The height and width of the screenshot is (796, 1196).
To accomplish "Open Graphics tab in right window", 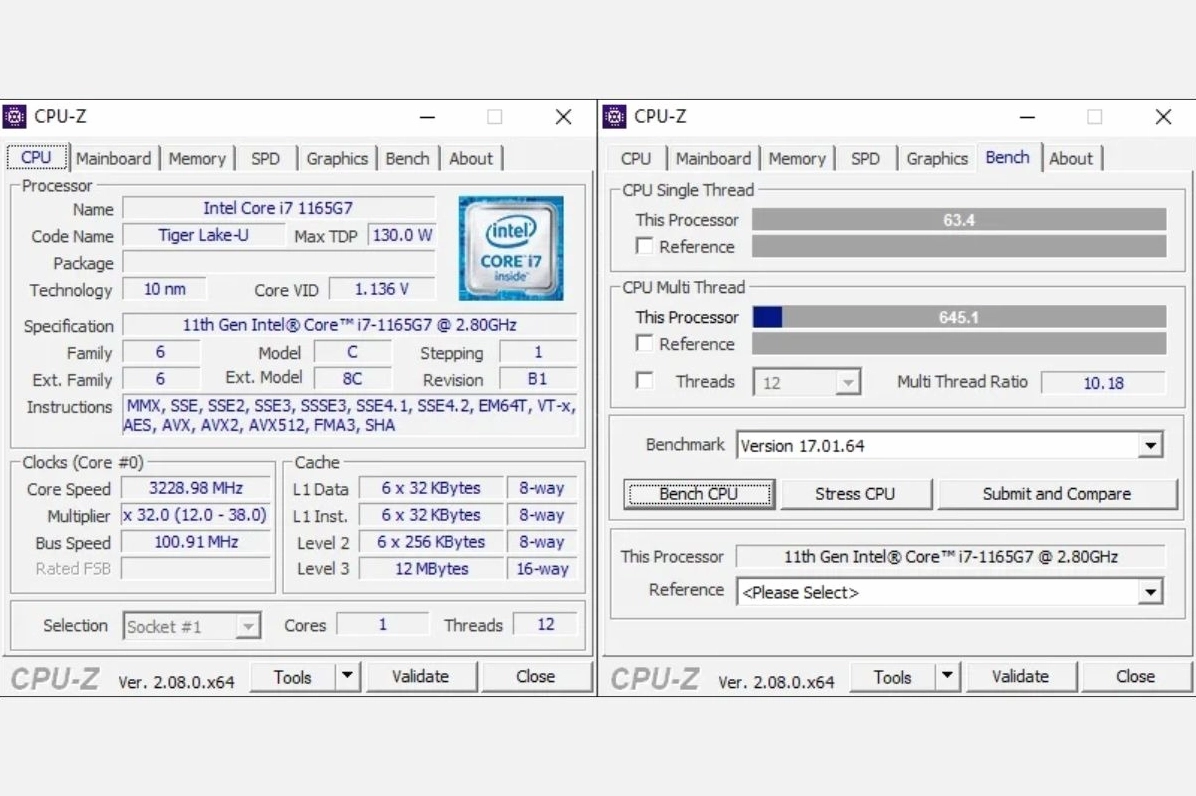I will tap(937, 159).
